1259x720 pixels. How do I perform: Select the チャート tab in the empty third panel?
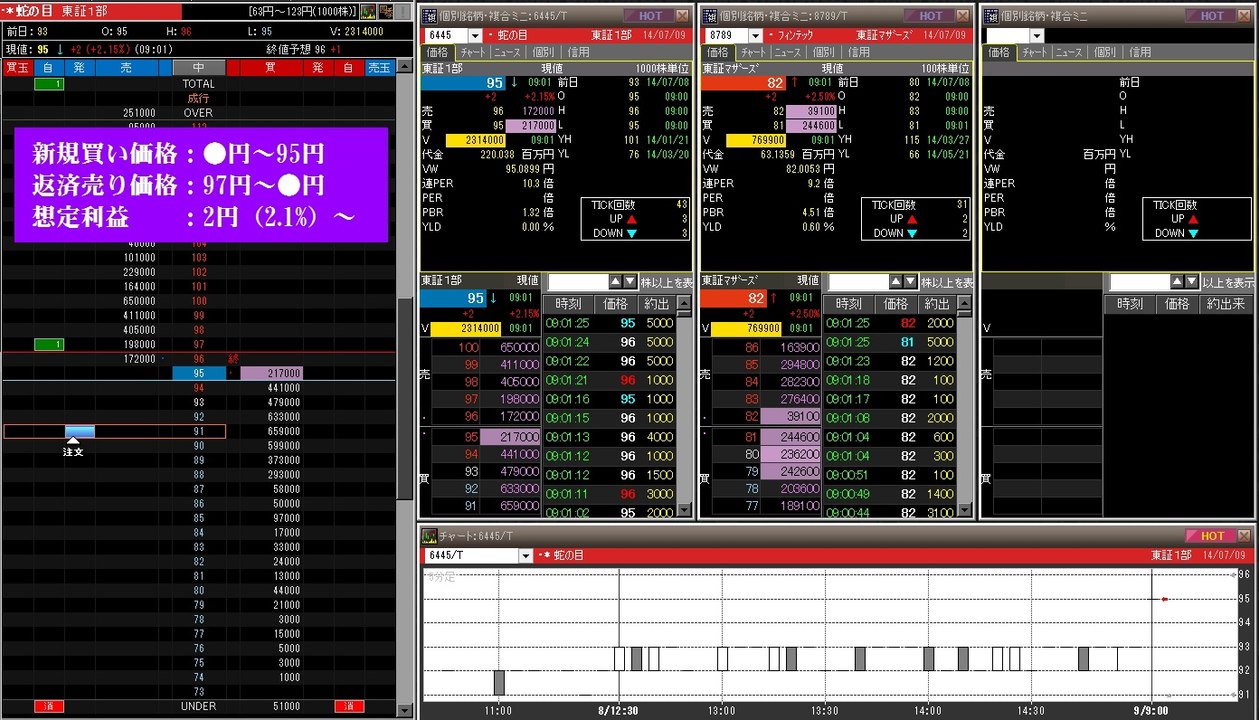(1035, 52)
